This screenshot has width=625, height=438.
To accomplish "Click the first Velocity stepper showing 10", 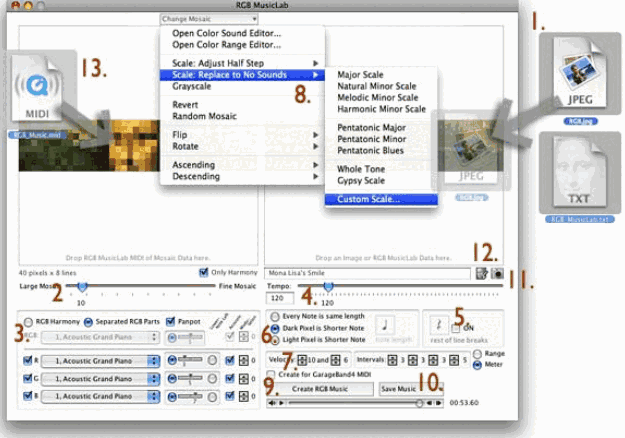I will click(x=302, y=360).
